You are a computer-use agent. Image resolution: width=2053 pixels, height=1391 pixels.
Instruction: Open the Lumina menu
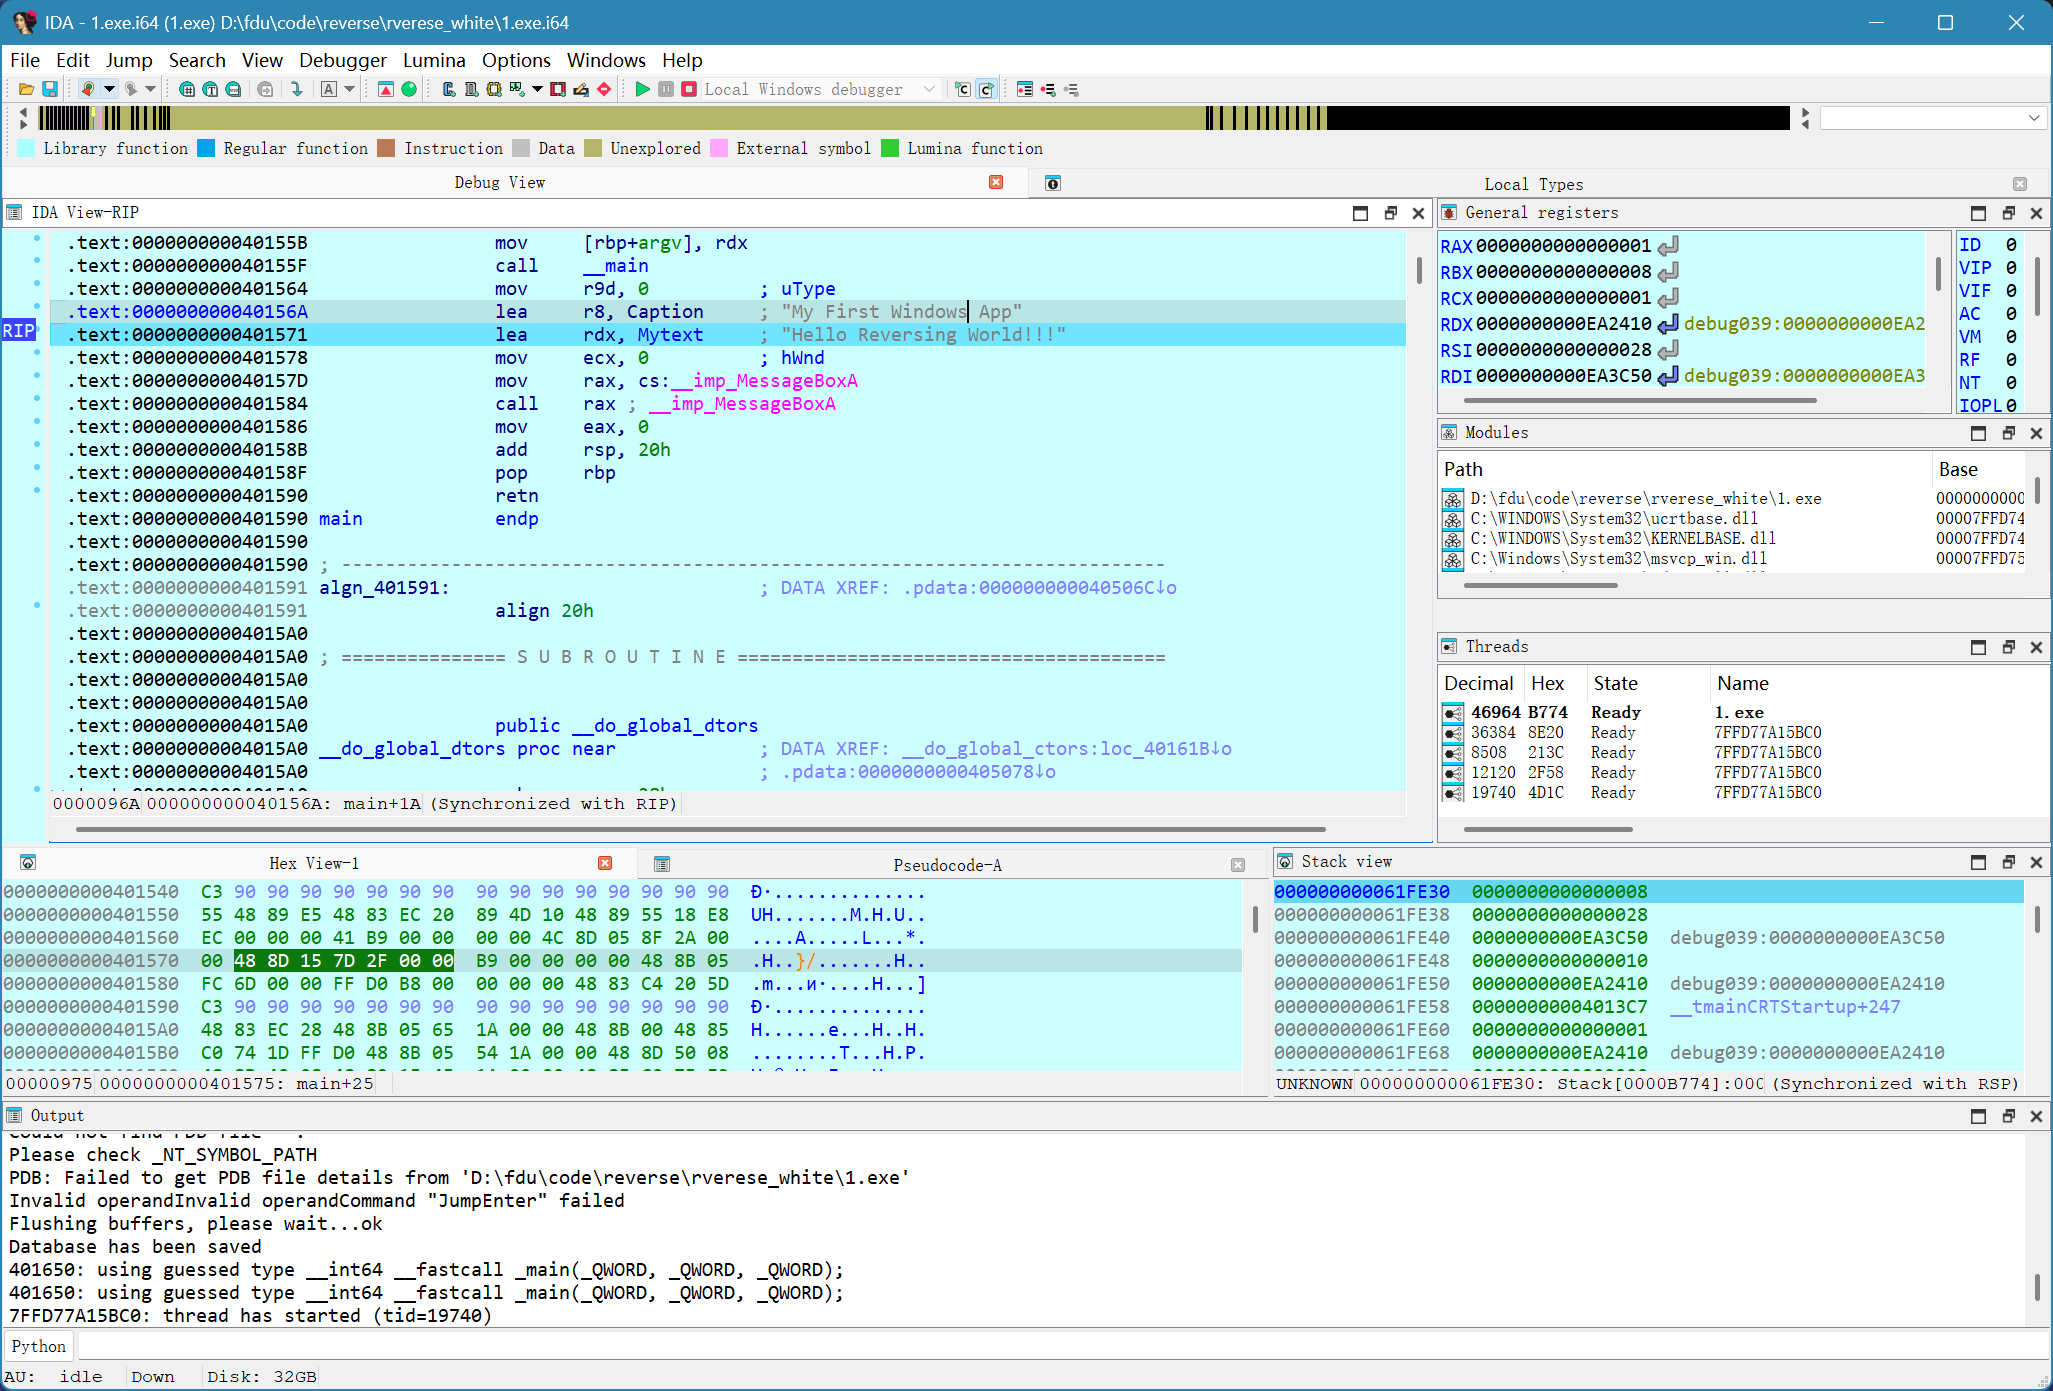coord(433,60)
